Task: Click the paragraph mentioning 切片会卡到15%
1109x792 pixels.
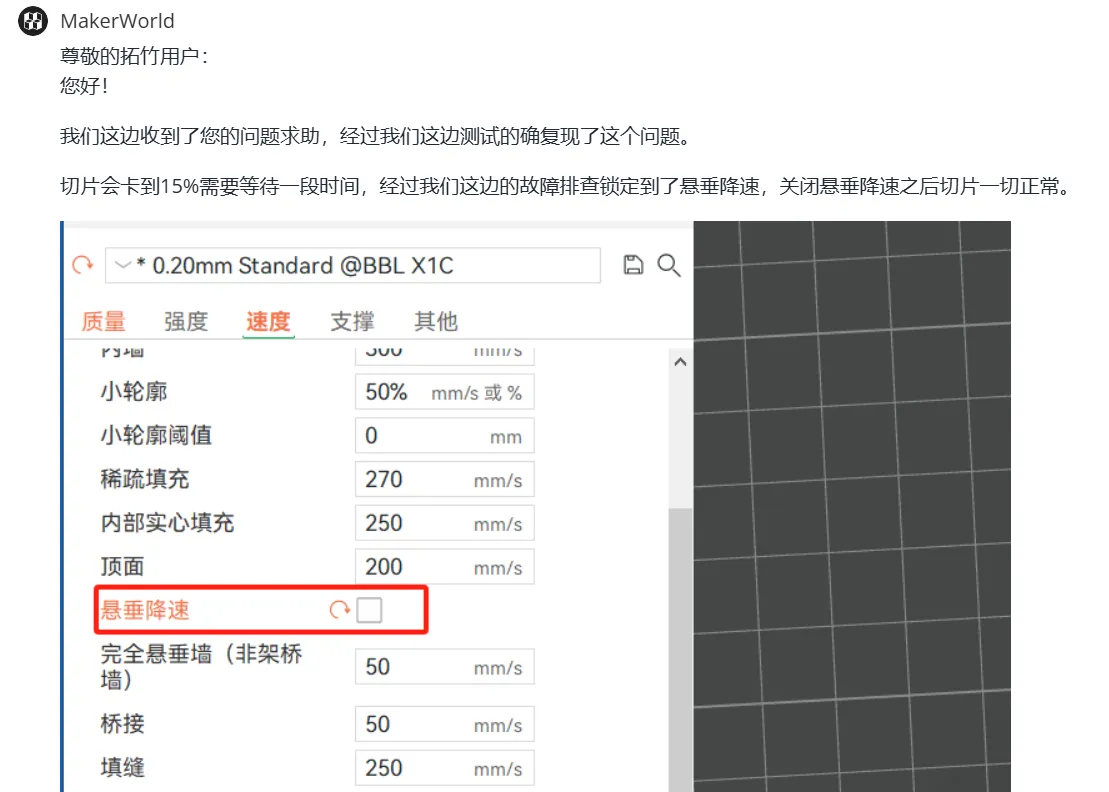Action: (x=567, y=187)
